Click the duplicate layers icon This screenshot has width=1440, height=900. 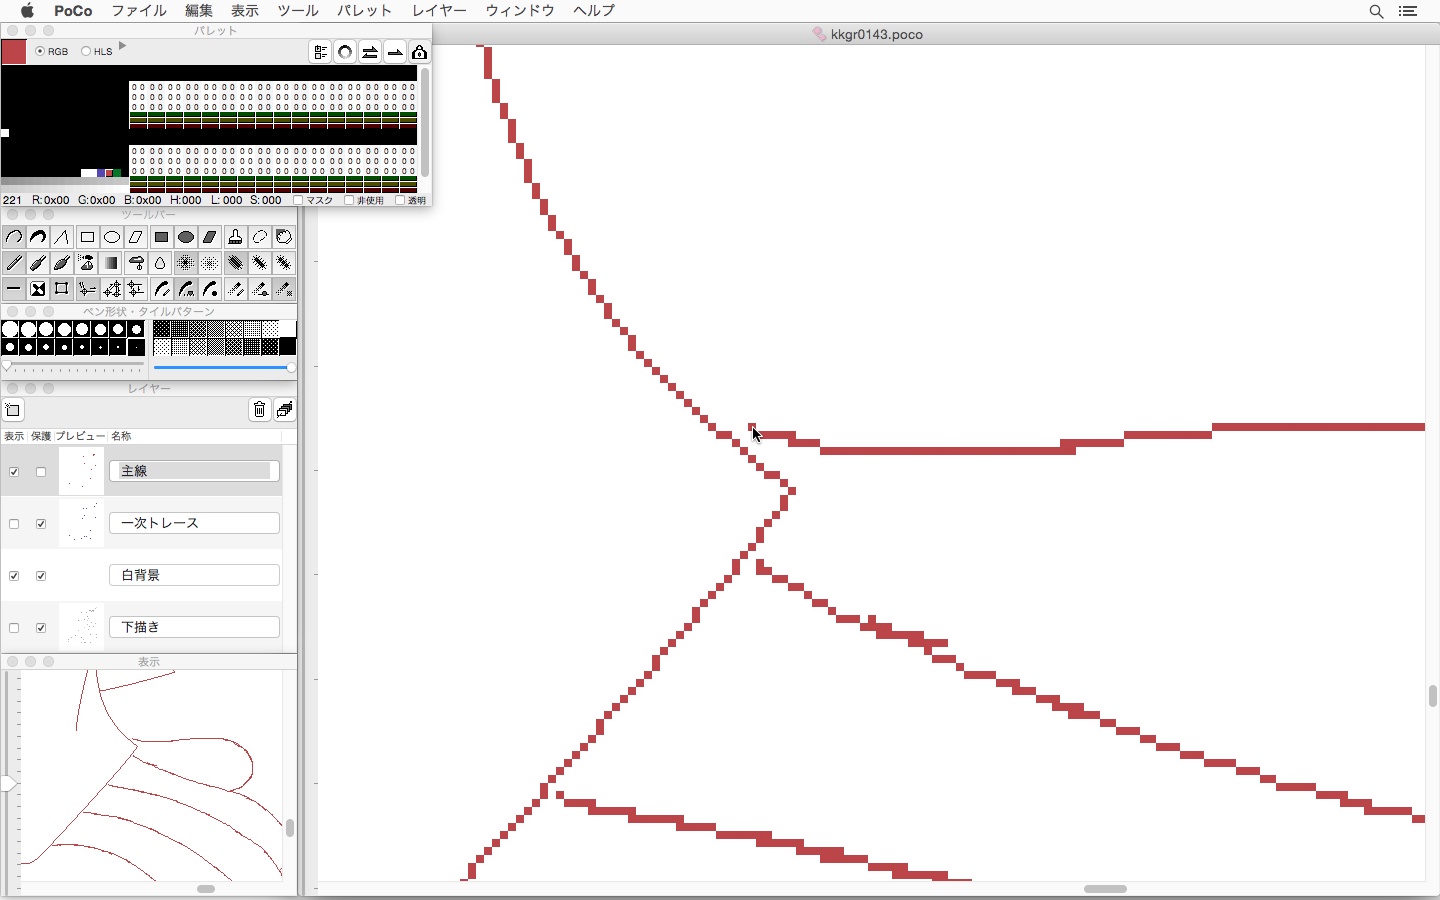click(285, 410)
